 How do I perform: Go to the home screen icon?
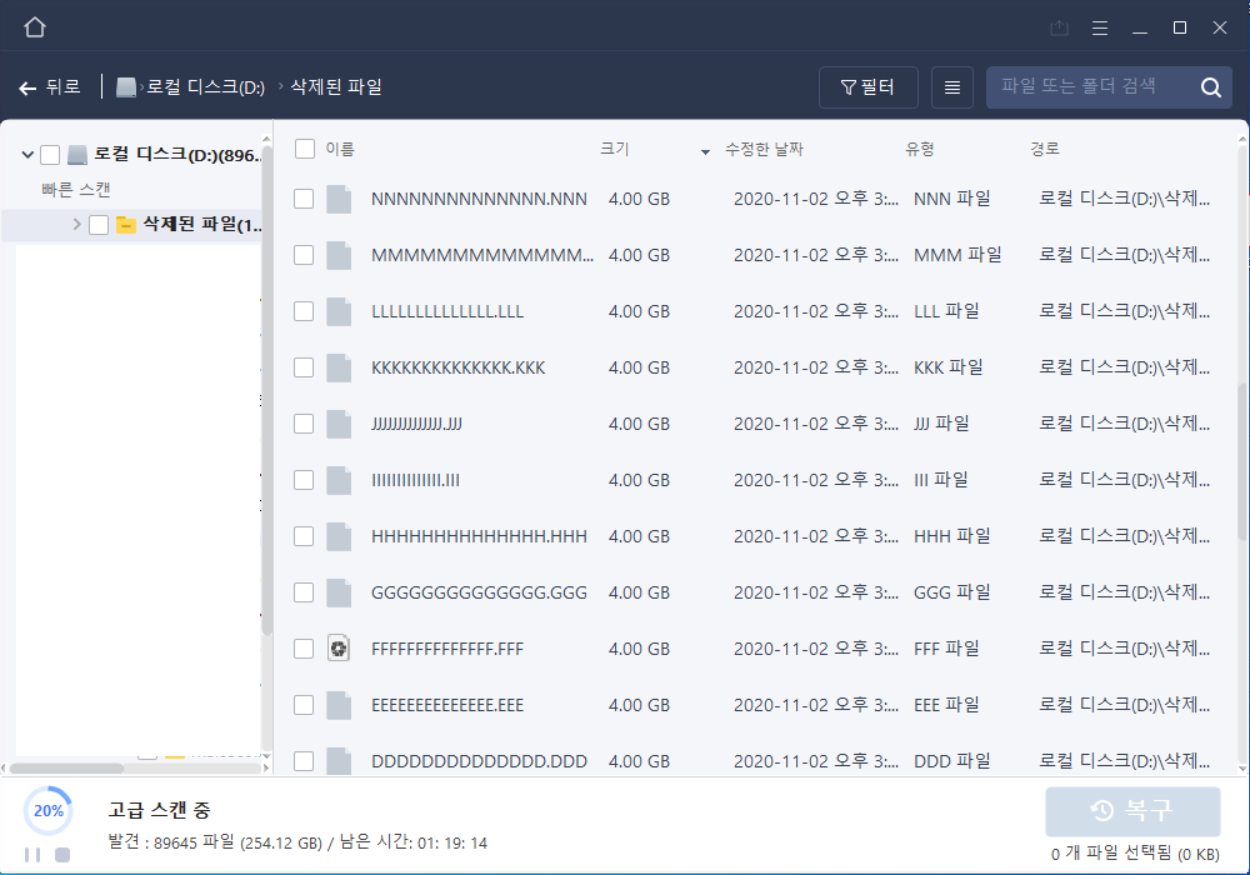tap(35, 27)
